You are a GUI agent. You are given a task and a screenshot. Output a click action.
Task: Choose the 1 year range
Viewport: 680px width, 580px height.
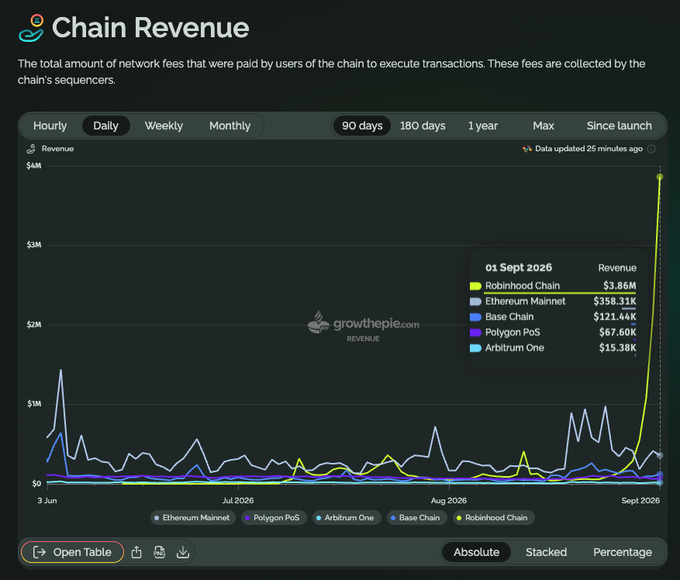[x=483, y=126]
